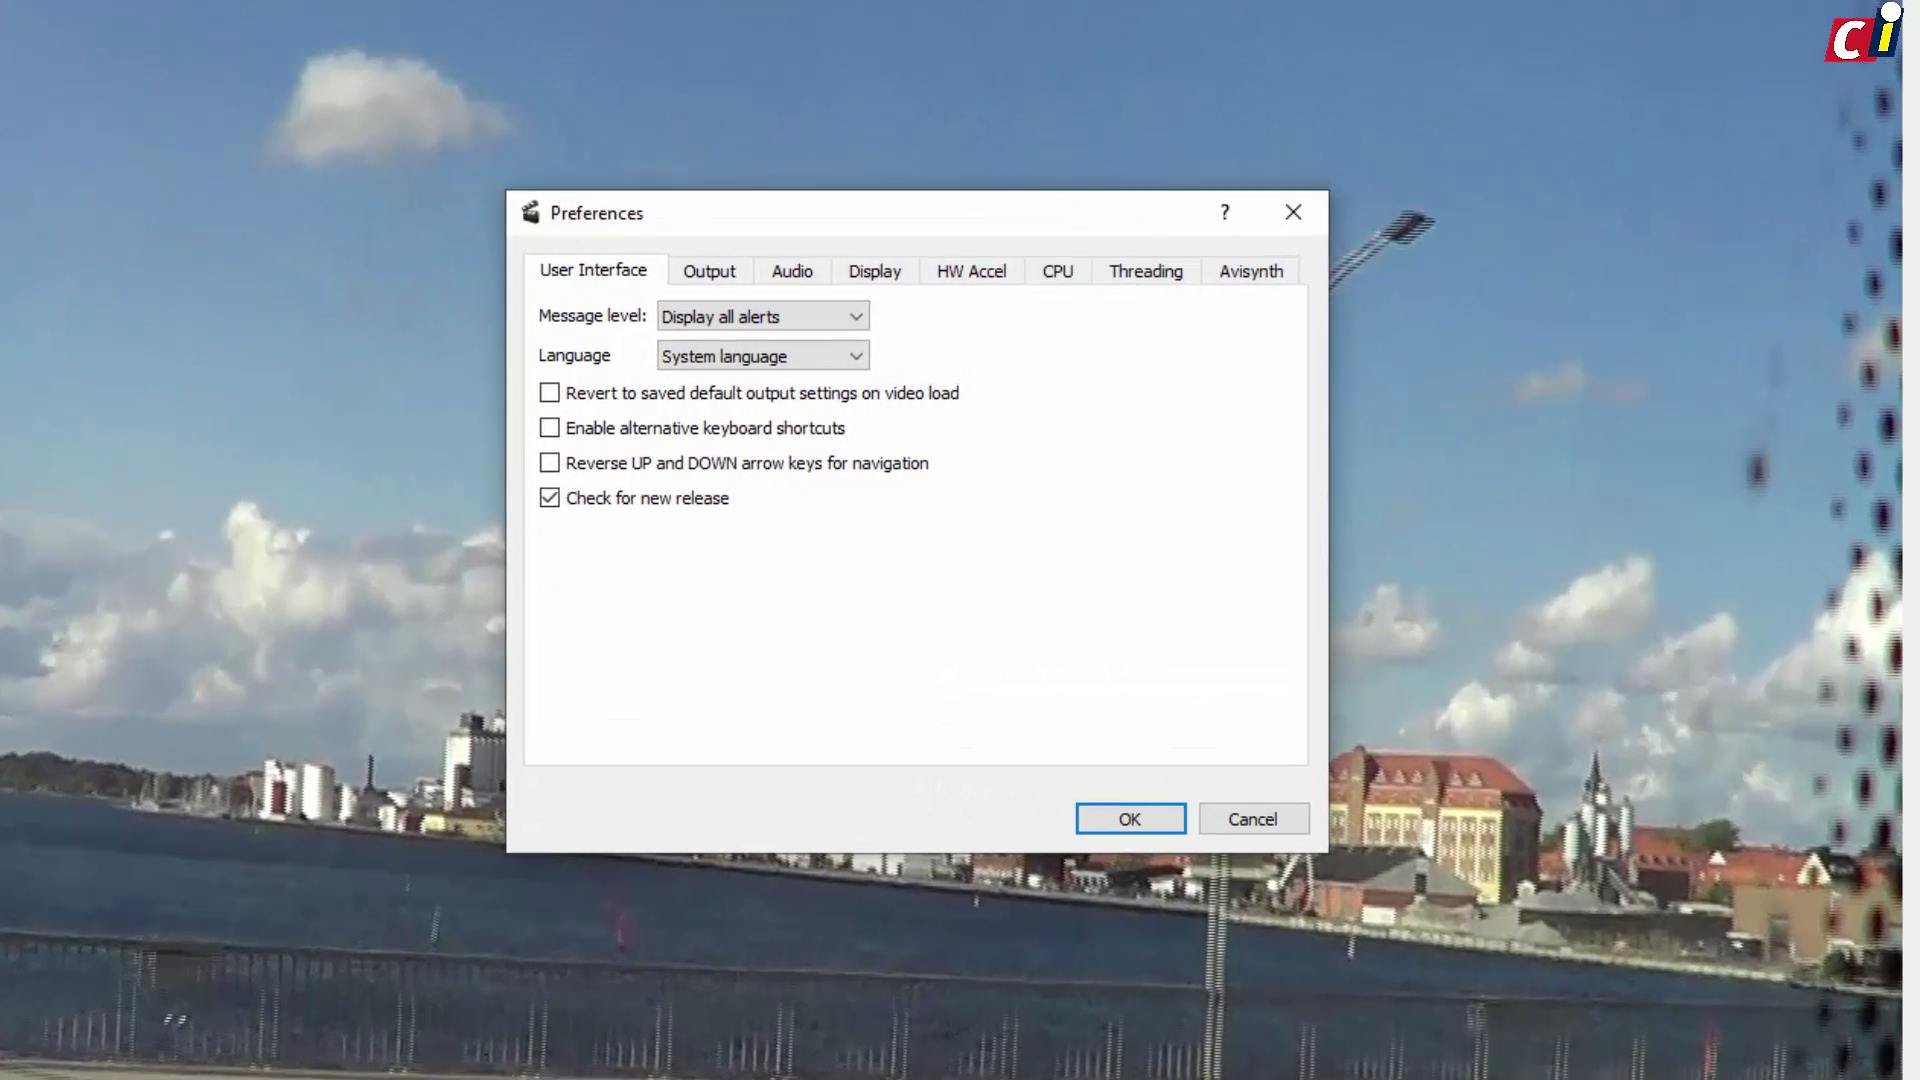Click the Cancel button
Image resolution: width=1920 pixels, height=1080 pixels.
coord(1253,818)
